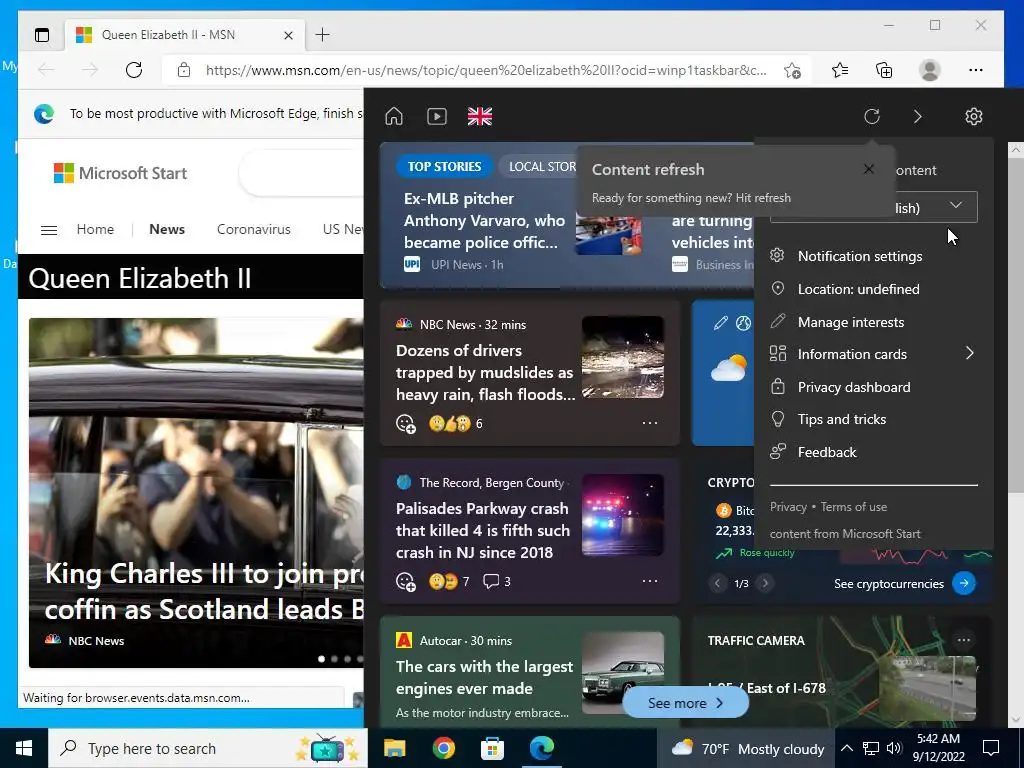Refresh the news feed panel
The image size is (1024, 768).
tap(872, 116)
